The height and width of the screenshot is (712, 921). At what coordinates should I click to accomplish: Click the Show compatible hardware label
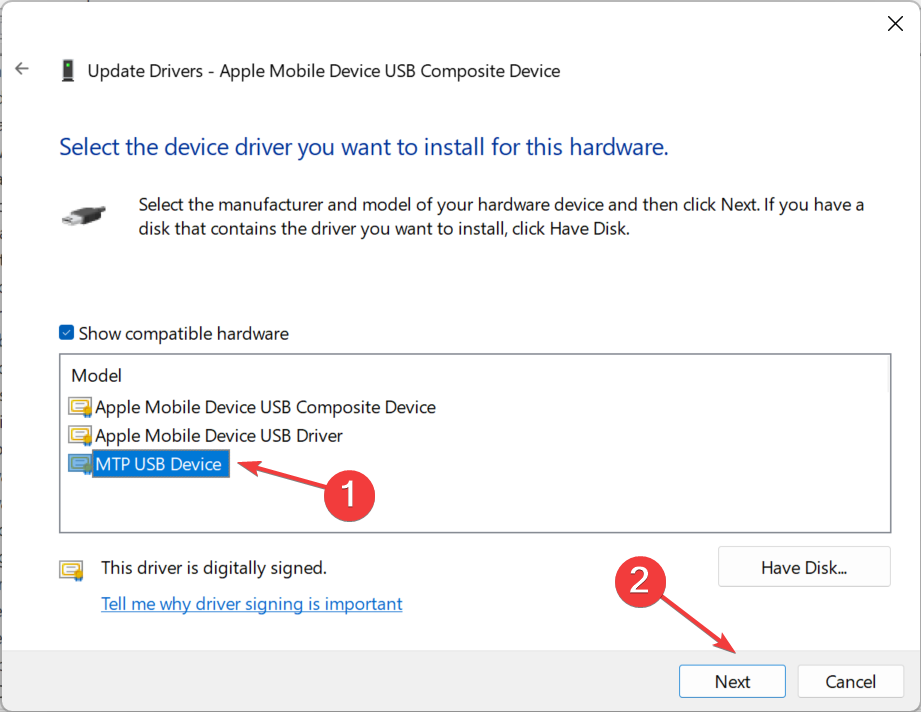[184, 334]
